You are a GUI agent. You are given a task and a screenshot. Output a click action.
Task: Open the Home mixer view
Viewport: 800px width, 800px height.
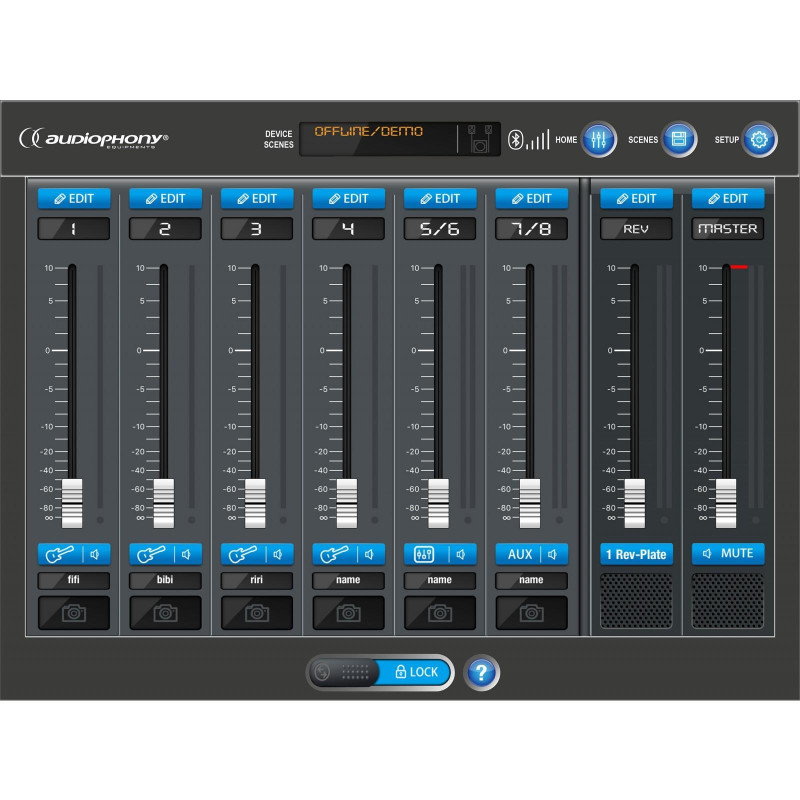598,139
